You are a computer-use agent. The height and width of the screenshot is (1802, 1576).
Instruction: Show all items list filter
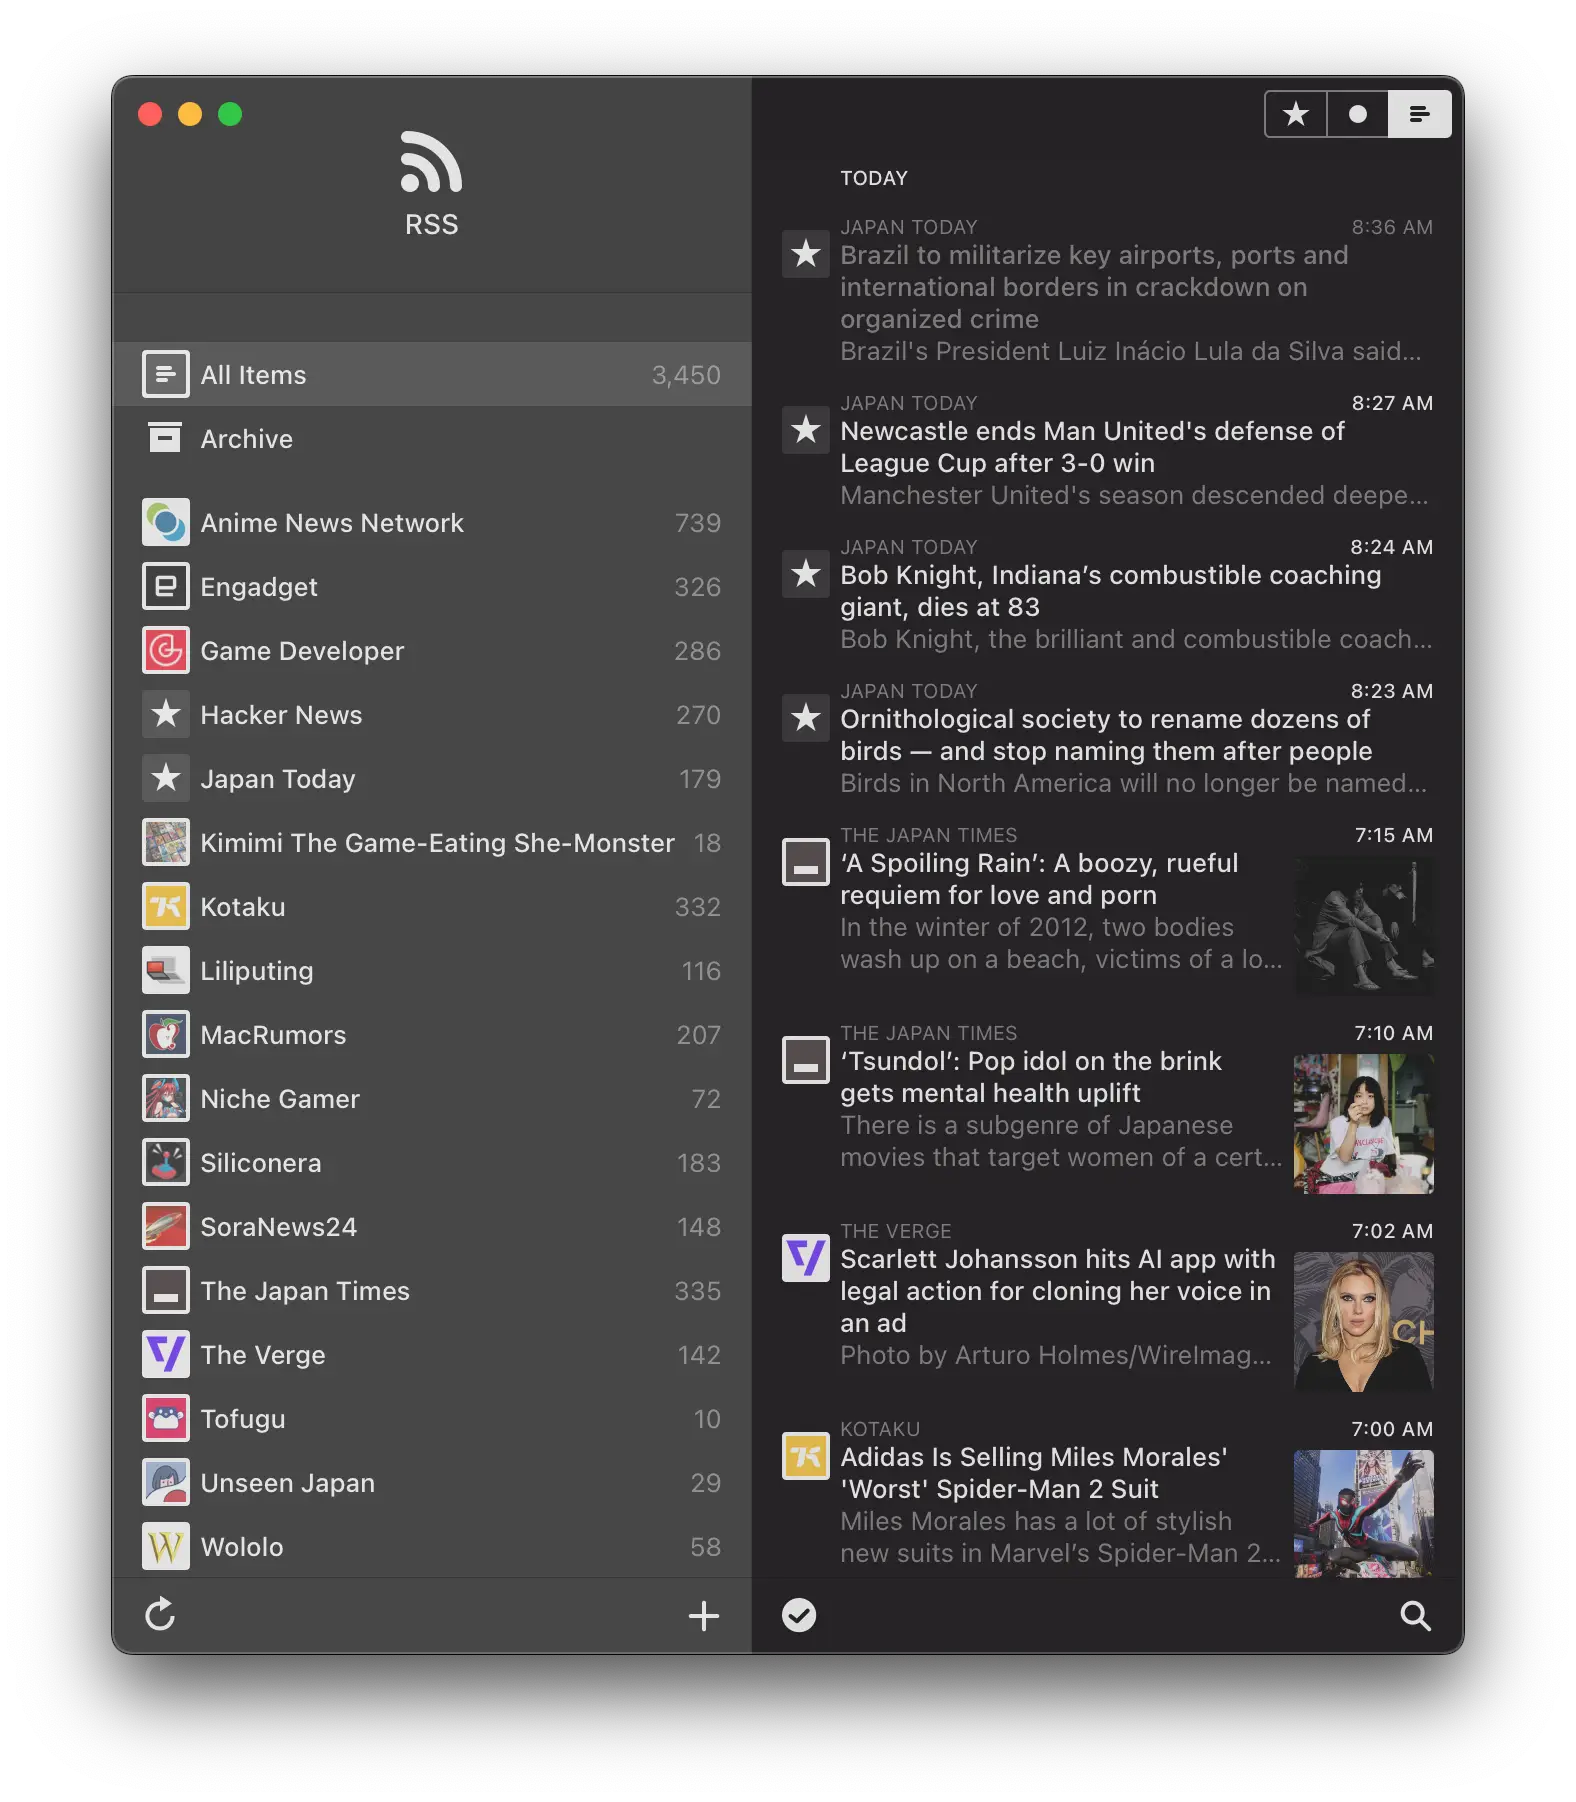(x=1419, y=114)
